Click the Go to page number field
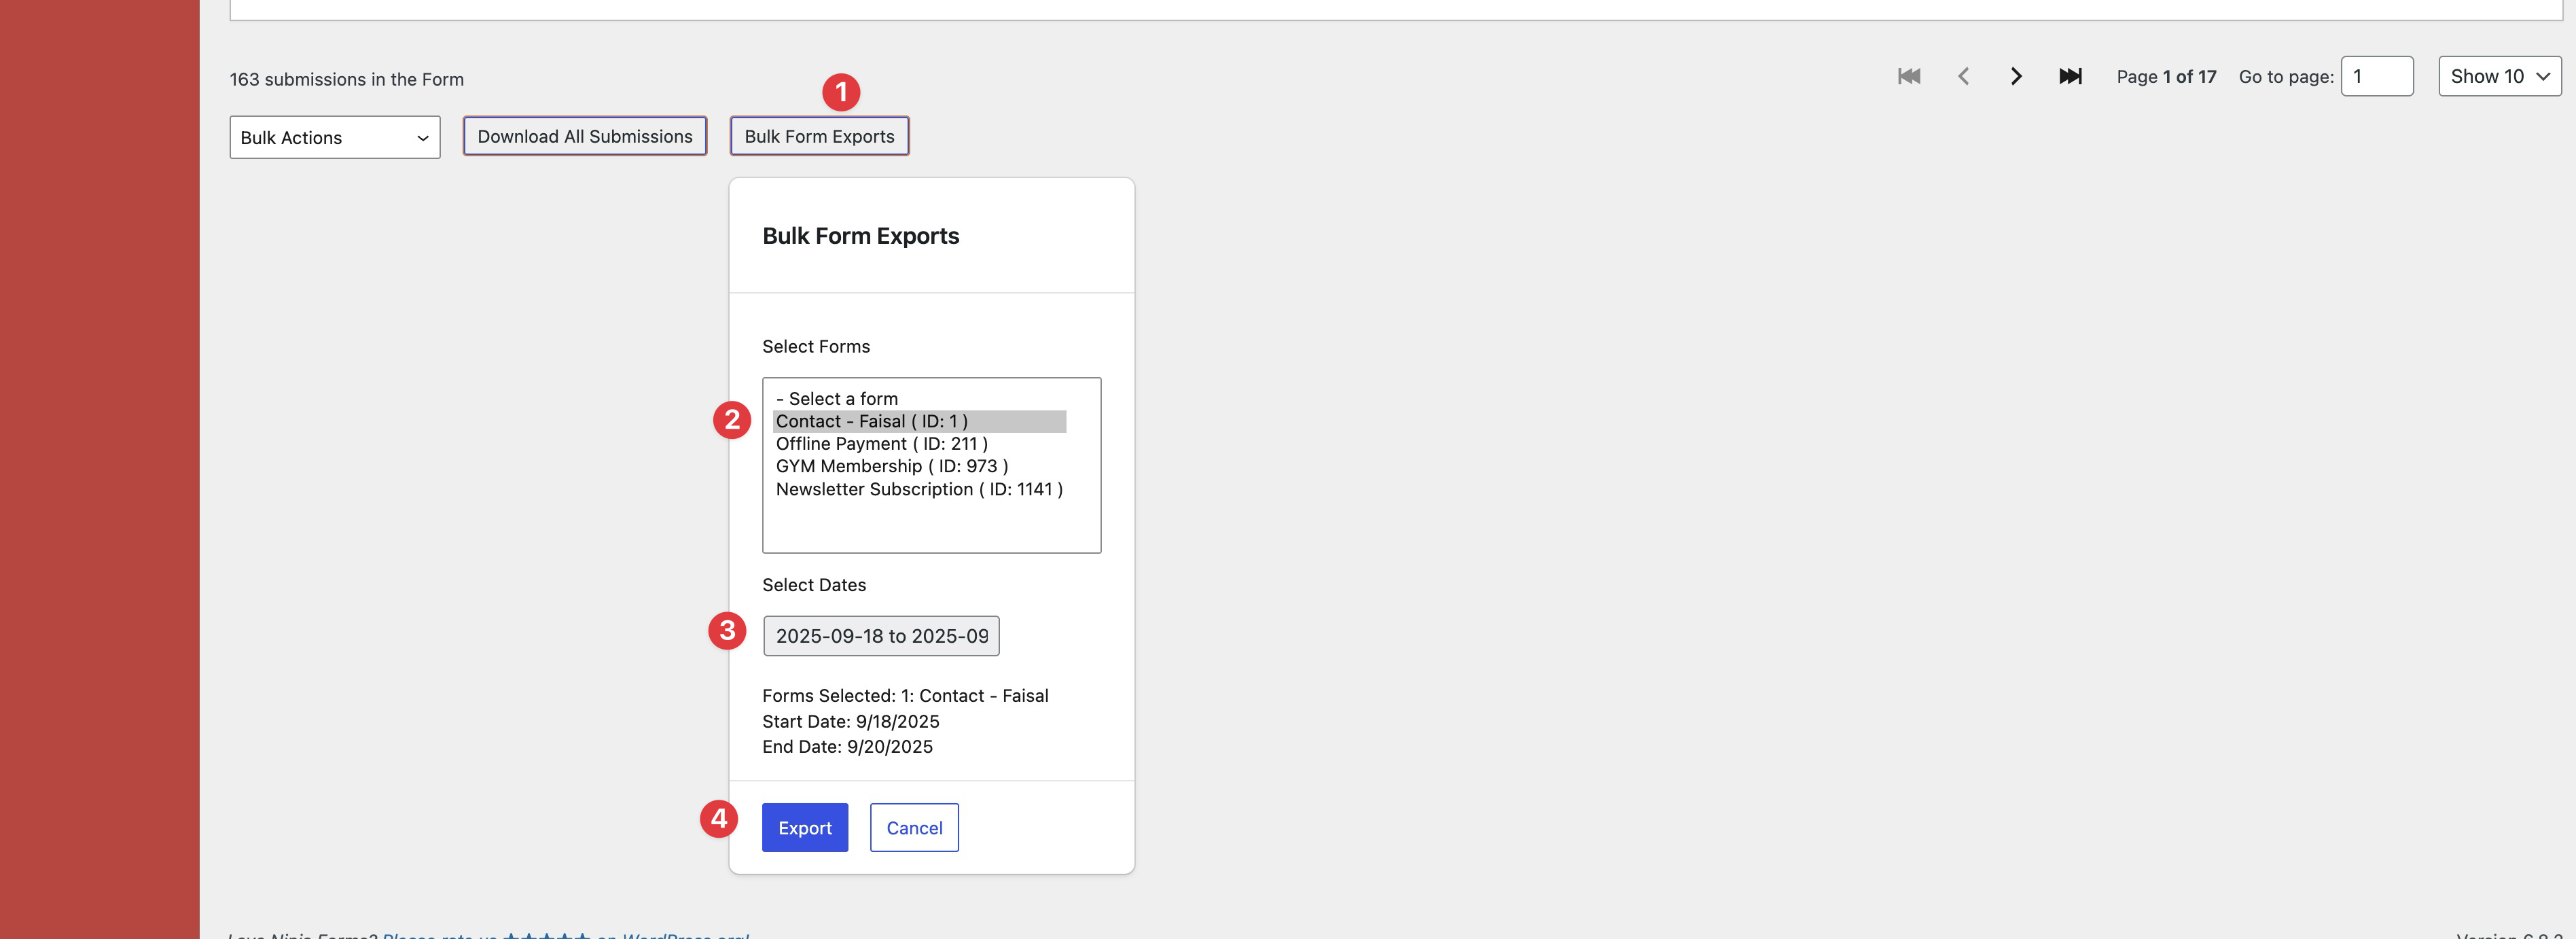The image size is (2576, 939). point(2376,76)
